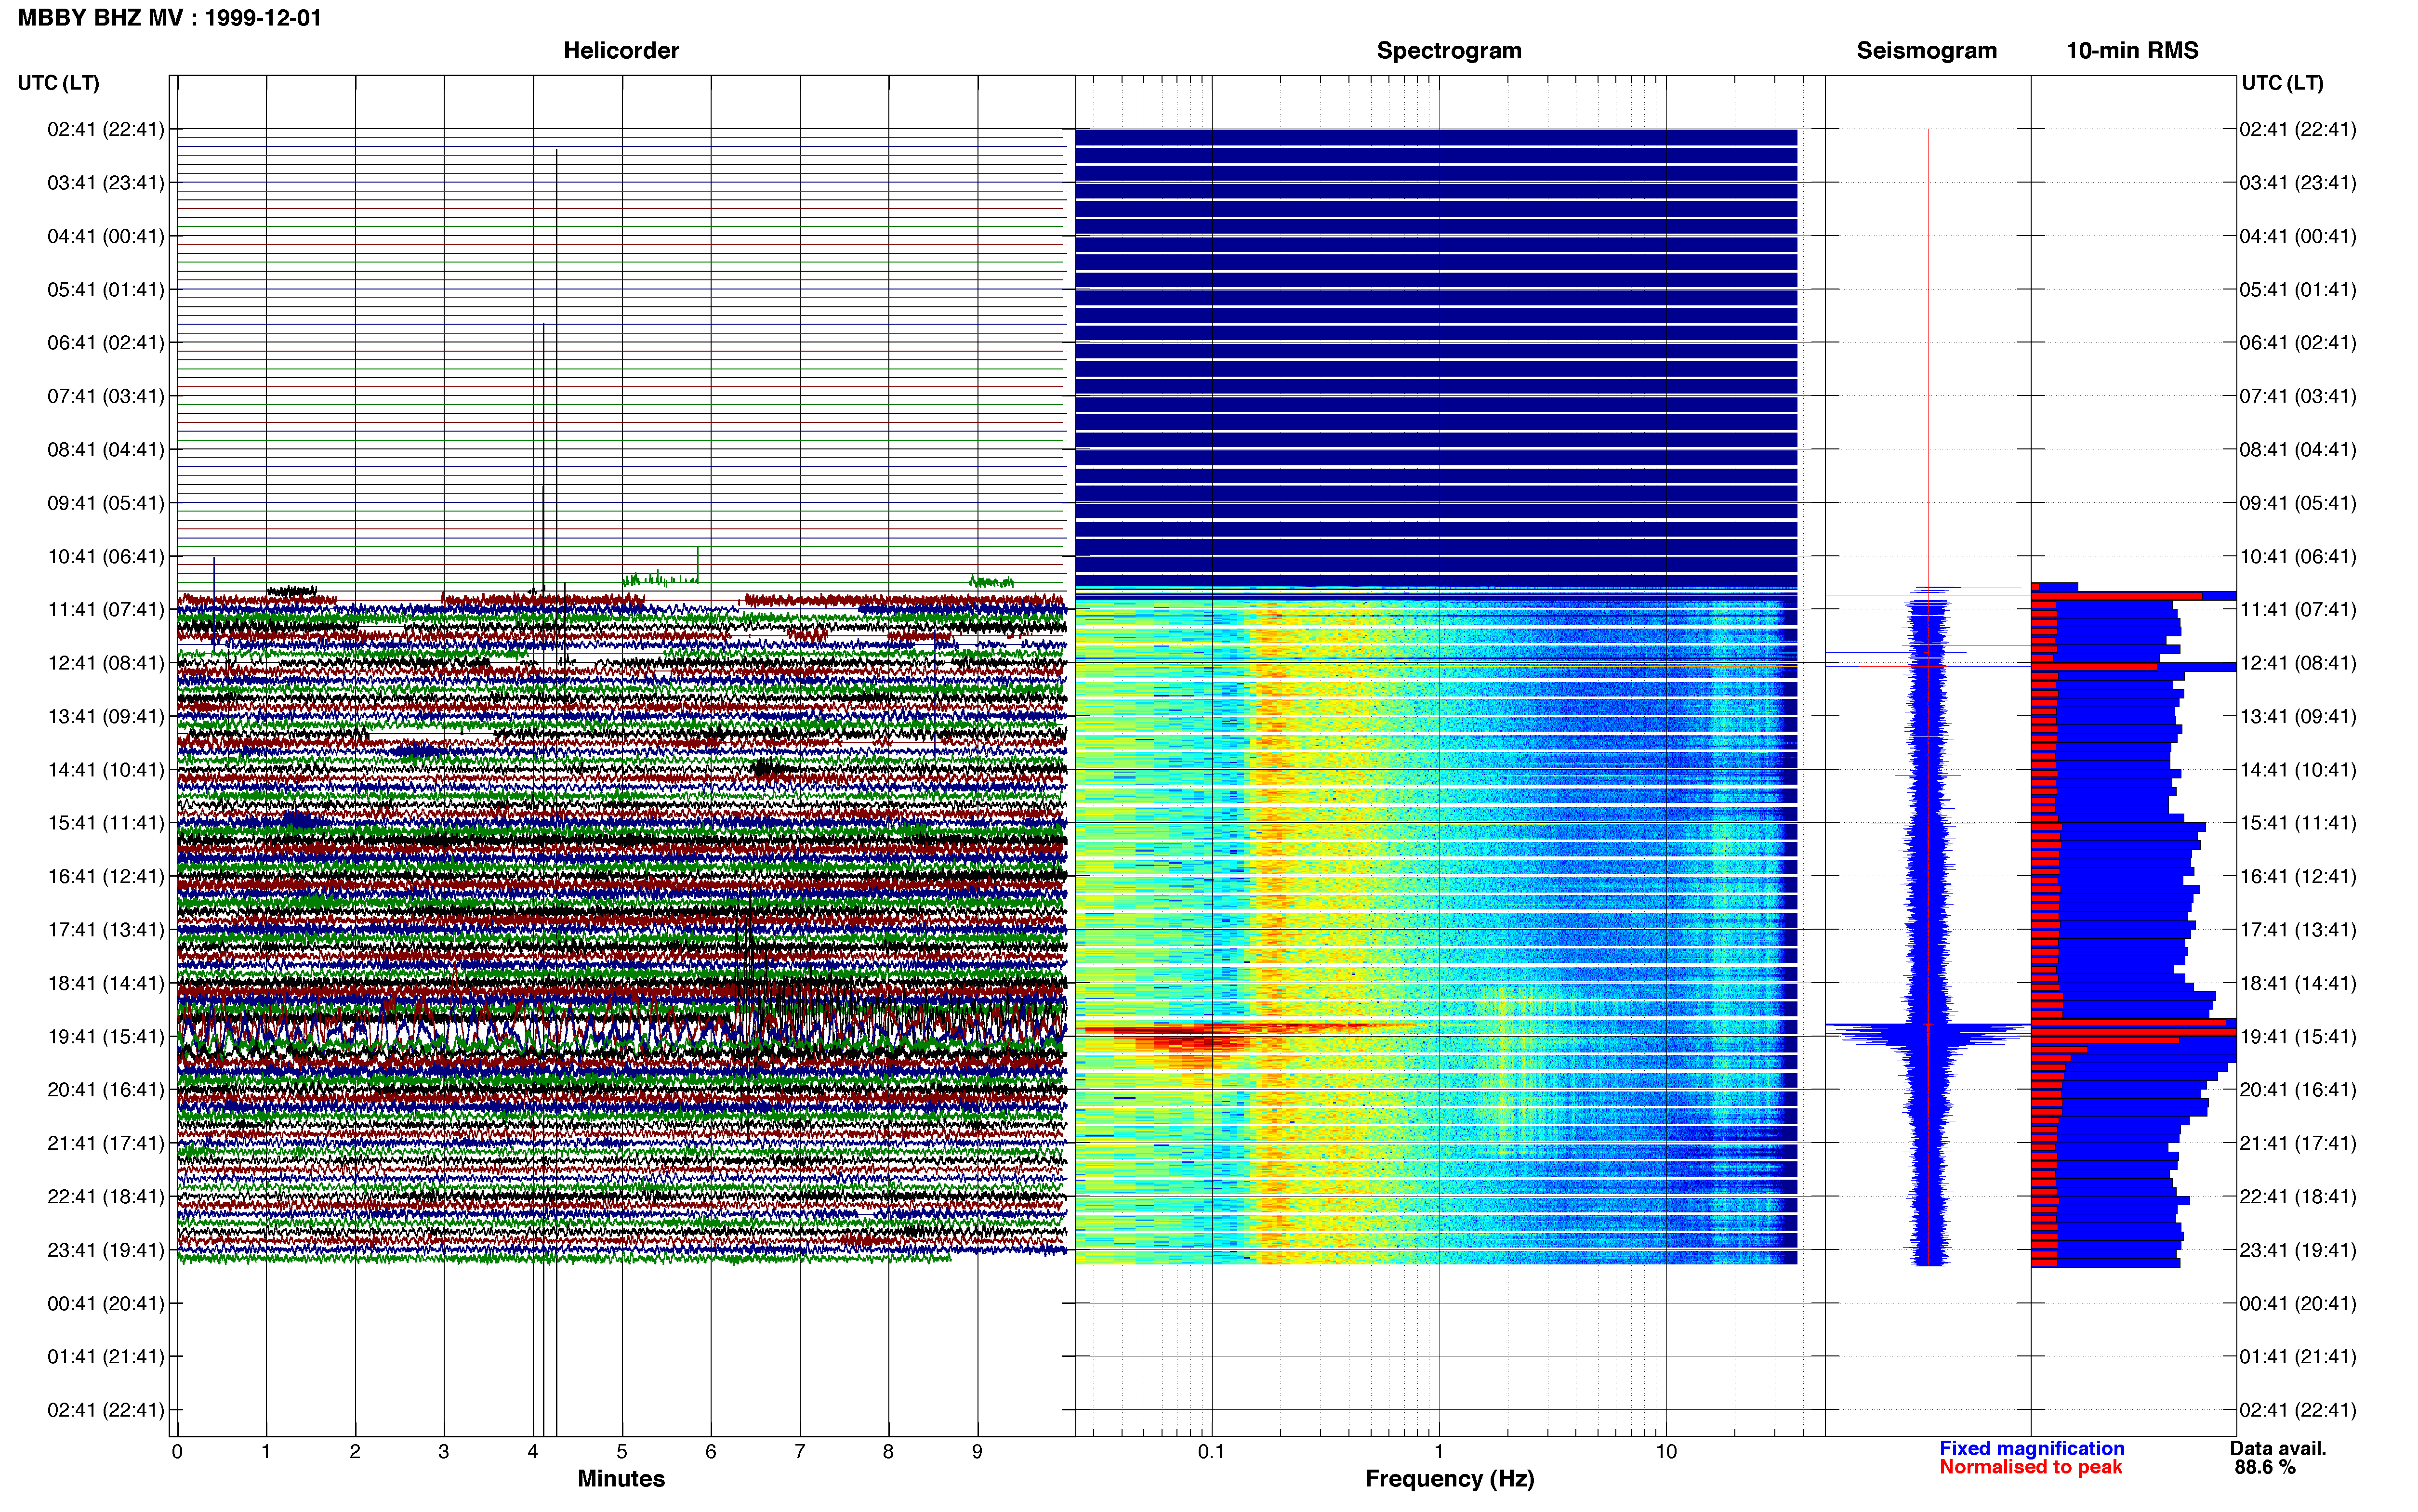Viewport: 2418px width, 1512px height.
Task: Click minute tick label 0 on helicorder axis
Action: coord(177,1451)
